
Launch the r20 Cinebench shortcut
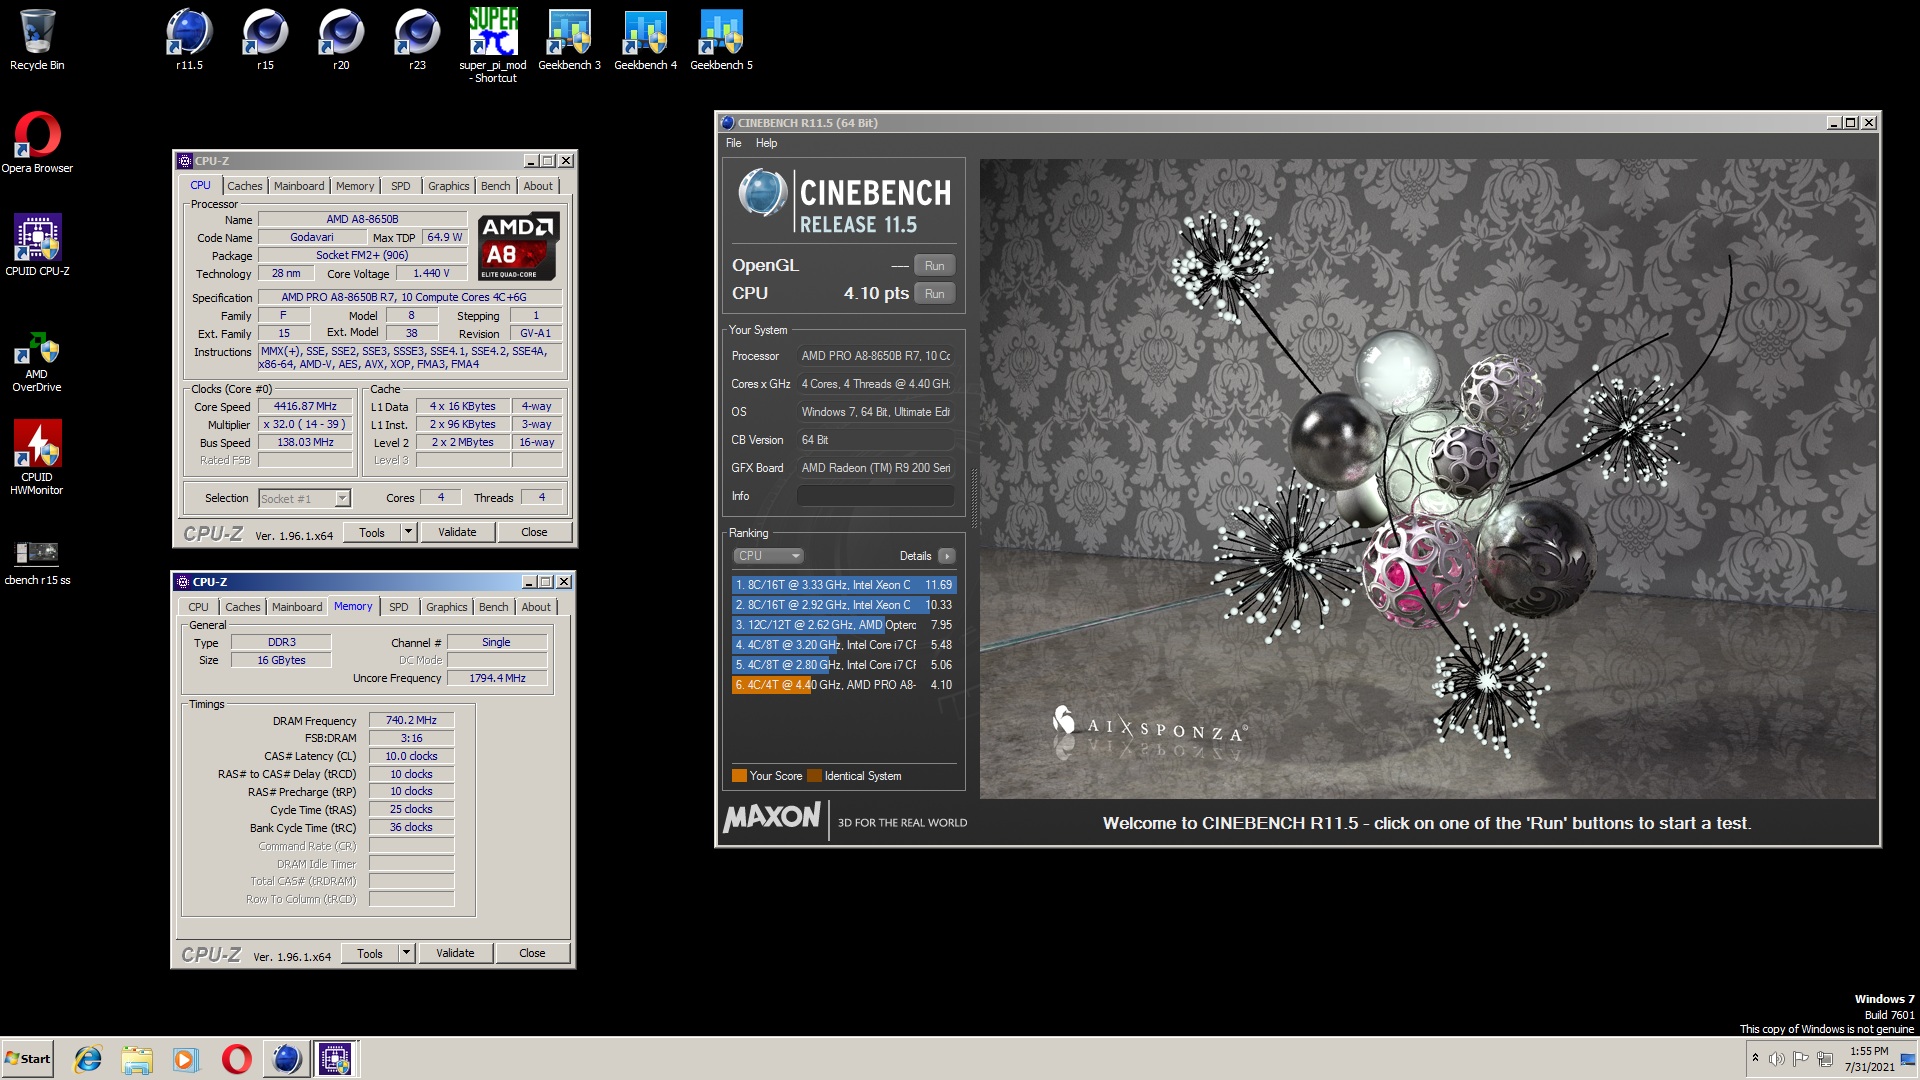click(341, 40)
